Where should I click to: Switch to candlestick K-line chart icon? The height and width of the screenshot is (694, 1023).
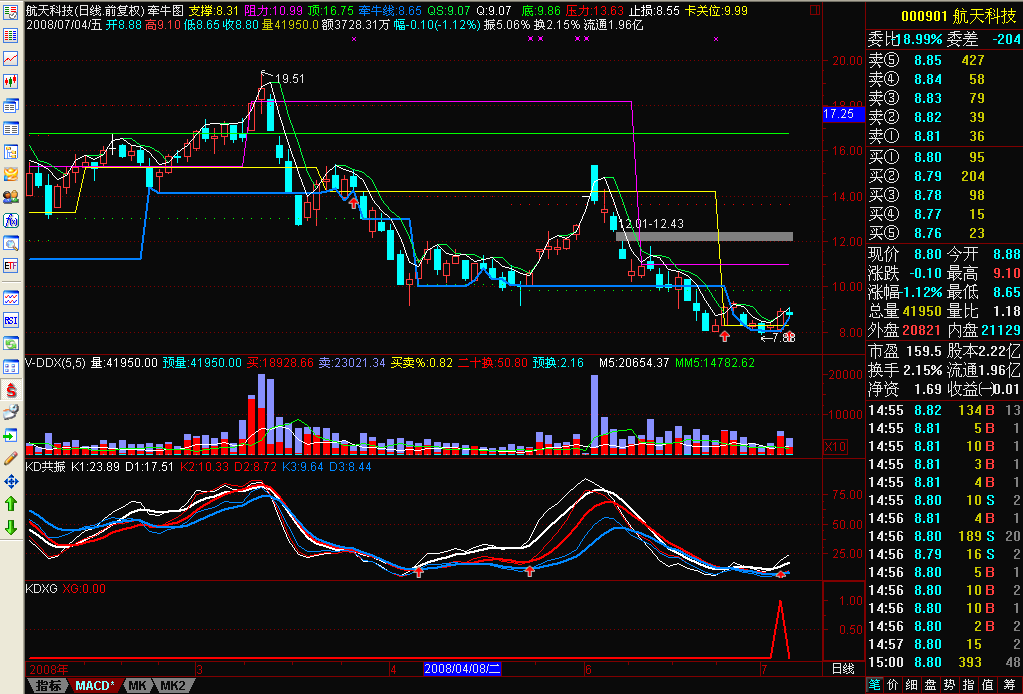(10, 82)
